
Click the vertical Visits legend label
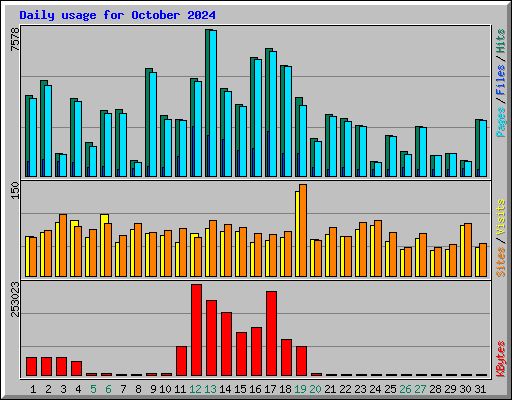tap(501, 218)
